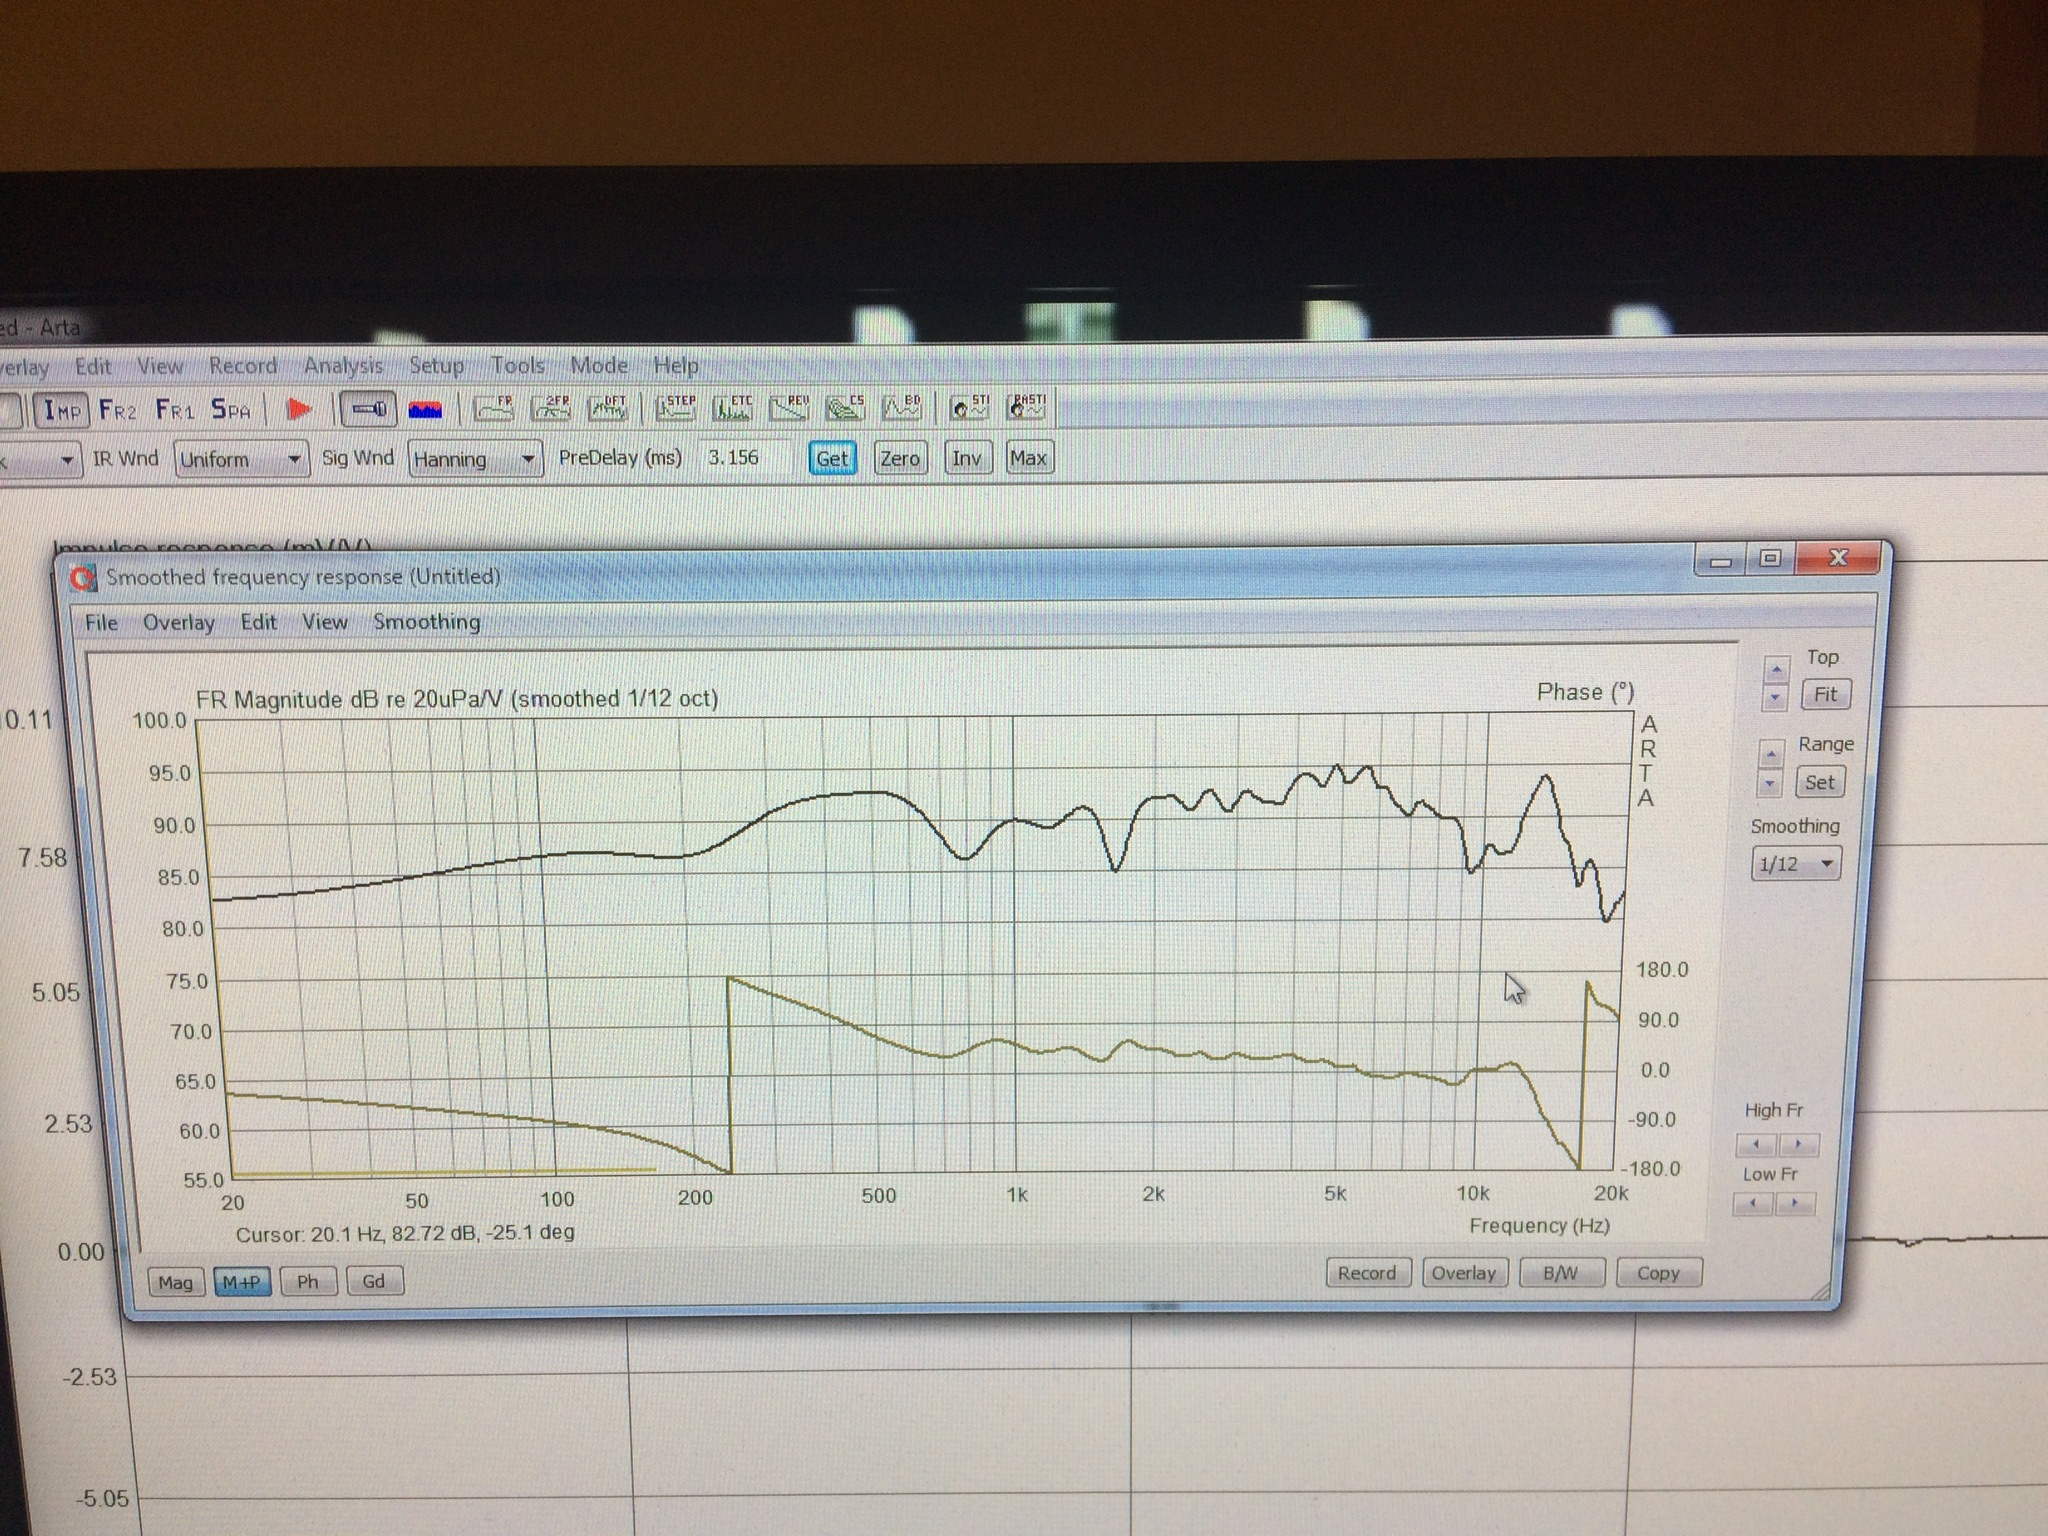Switch to the Mag only view
The width and height of the screenshot is (2048, 1536).
click(175, 1282)
